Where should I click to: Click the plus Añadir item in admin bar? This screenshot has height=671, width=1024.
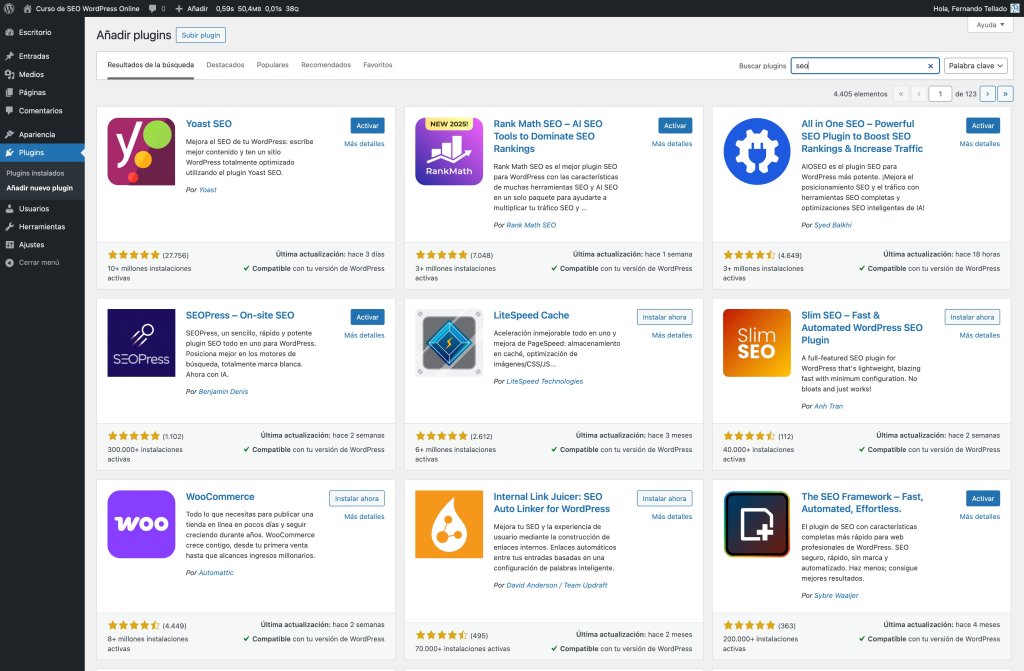click(x=191, y=8)
